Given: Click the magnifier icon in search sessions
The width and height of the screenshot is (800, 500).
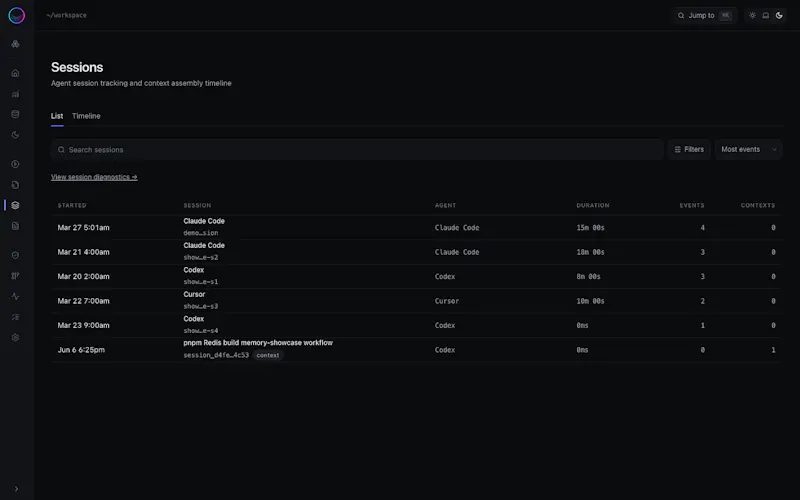Looking at the screenshot, I should tap(61, 149).
